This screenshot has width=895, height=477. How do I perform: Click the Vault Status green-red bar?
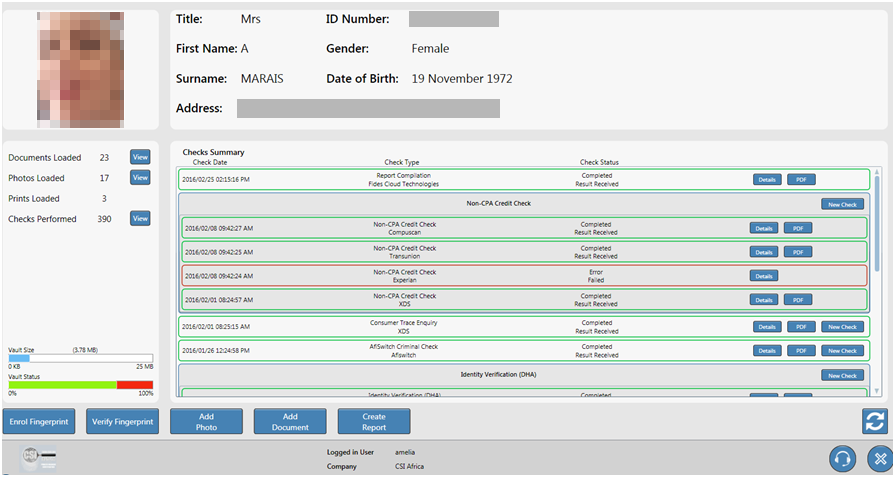80,385
